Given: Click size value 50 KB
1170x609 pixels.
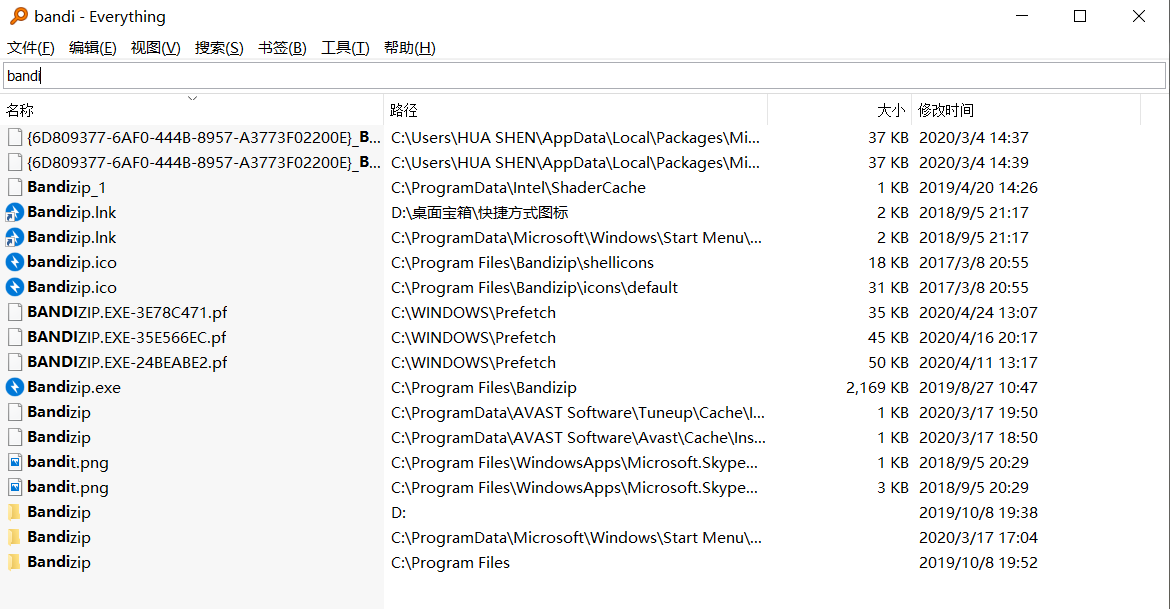Looking at the screenshot, I should [x=888, y=362].
